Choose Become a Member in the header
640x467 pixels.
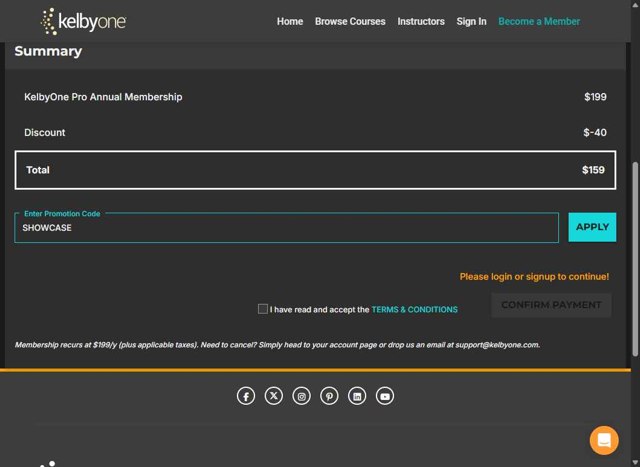[x=539, y=21]
